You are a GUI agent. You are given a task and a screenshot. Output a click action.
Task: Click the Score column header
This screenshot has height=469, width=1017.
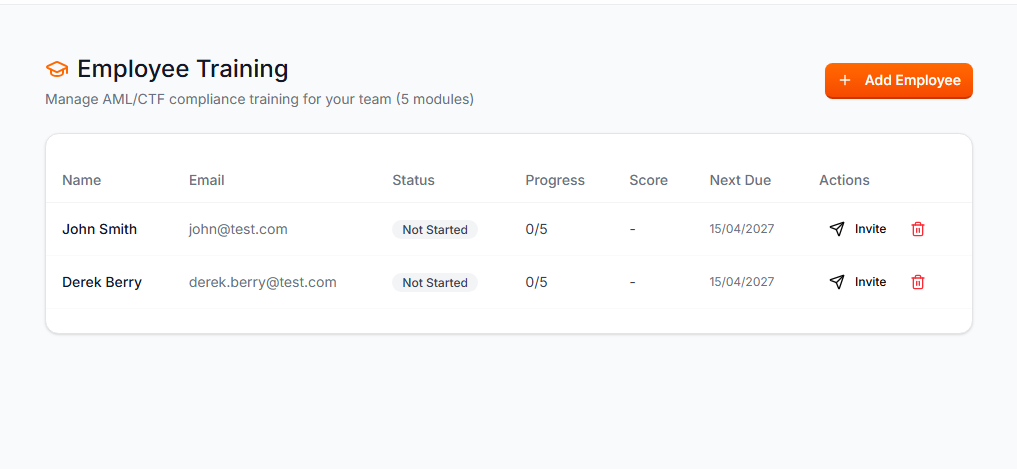(x=648, y=181)
